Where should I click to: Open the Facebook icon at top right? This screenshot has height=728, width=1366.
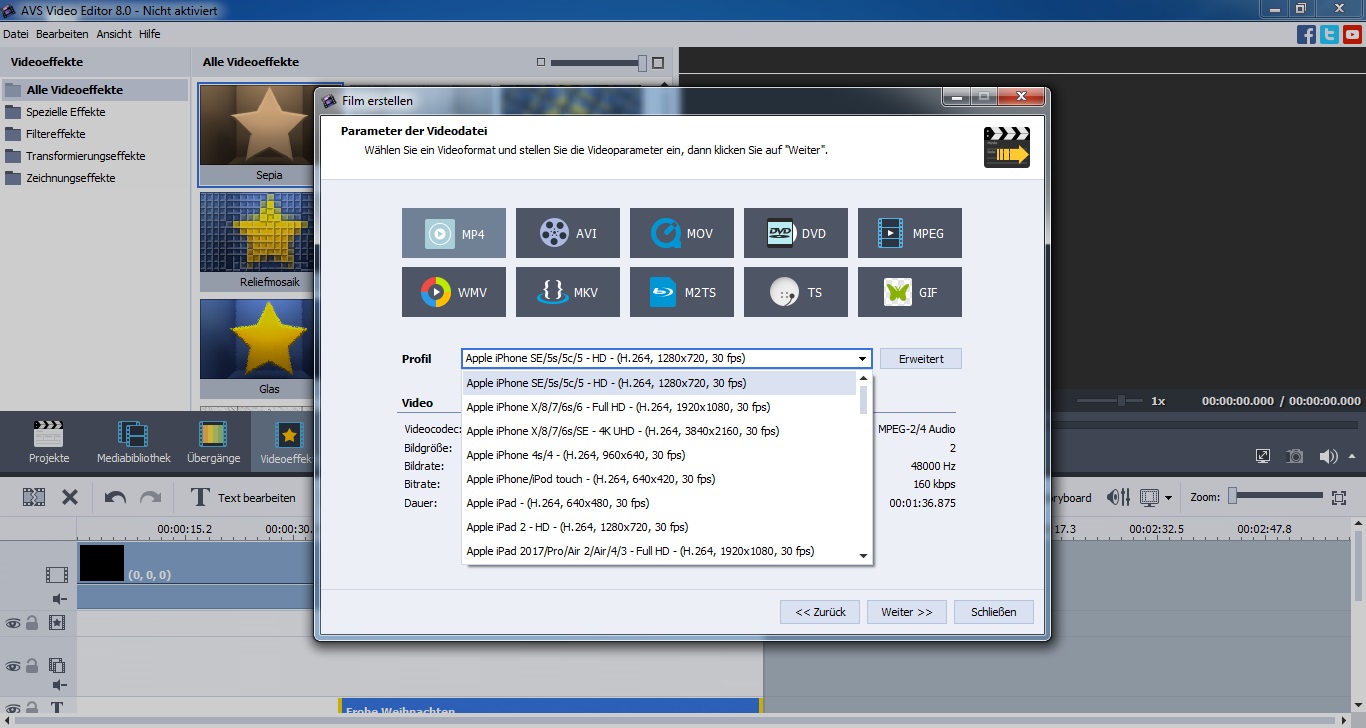pyautogui.click(x=1306, y=35)
